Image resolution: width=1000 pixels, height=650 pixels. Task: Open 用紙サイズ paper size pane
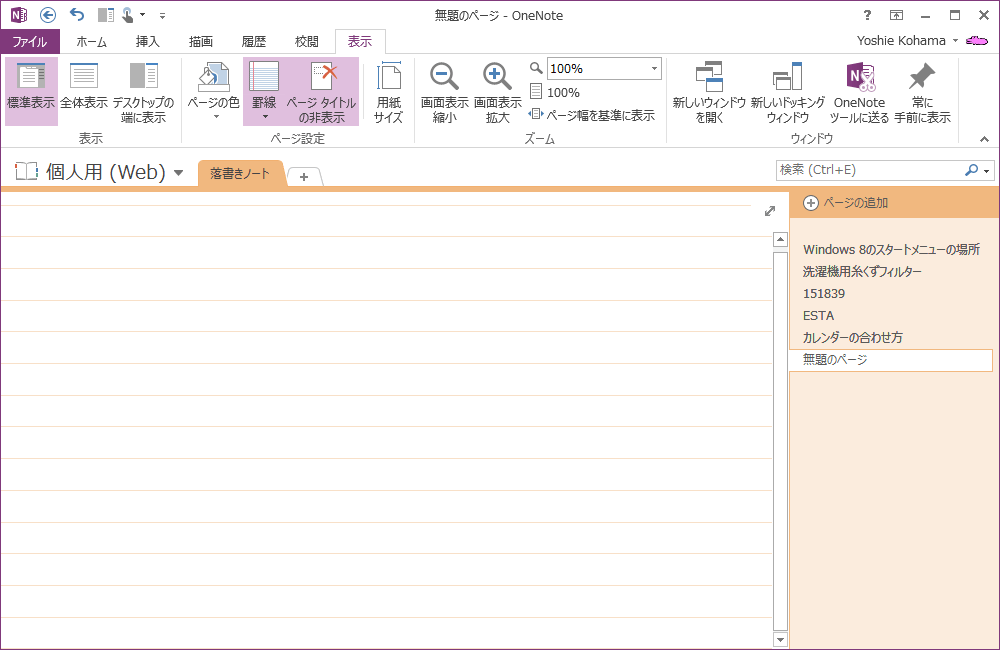point(388,92)
